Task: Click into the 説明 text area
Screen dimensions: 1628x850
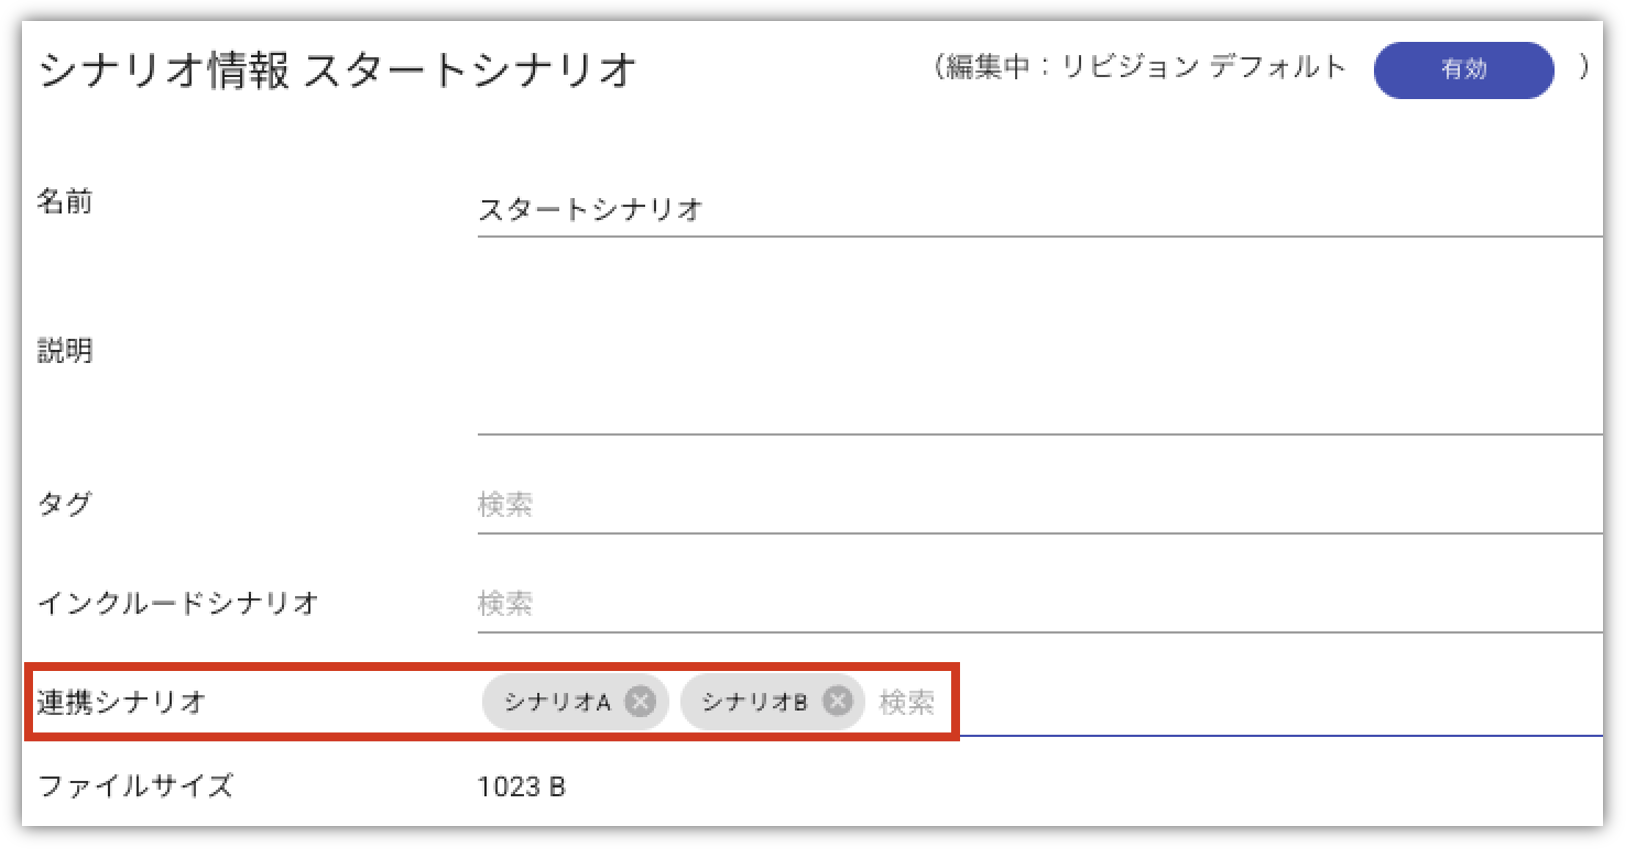Action: (x=1040, y=352)
